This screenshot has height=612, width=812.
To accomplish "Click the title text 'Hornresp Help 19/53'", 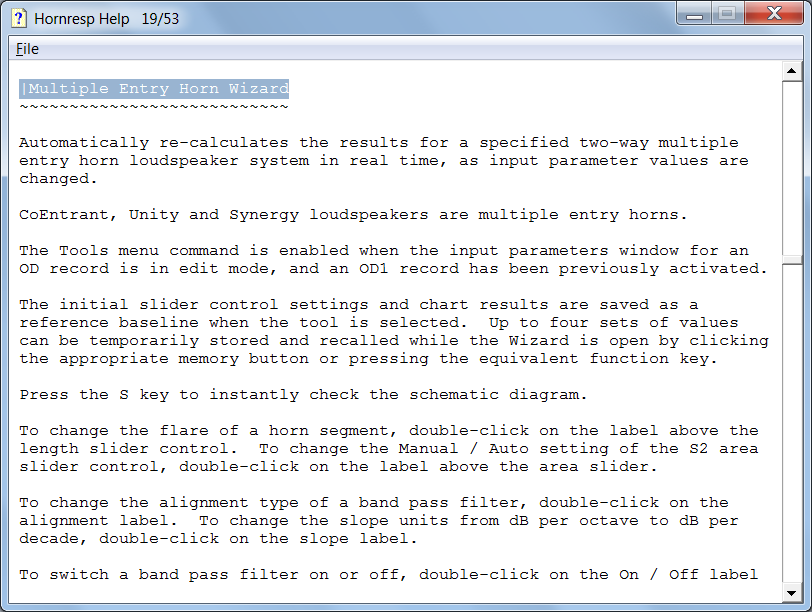I will (x=107, y=19).
